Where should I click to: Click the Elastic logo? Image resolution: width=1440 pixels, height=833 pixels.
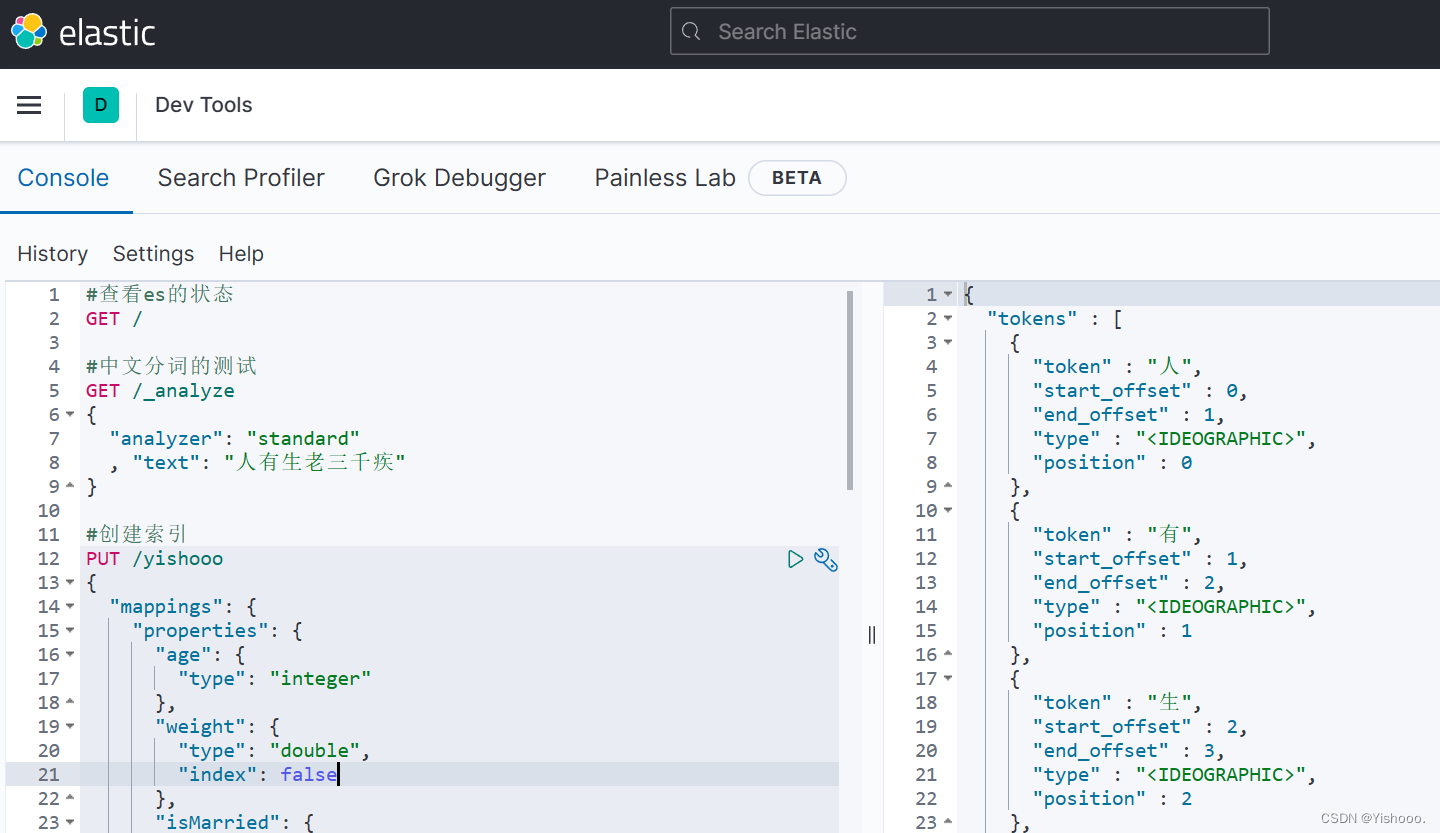point(83,31)
